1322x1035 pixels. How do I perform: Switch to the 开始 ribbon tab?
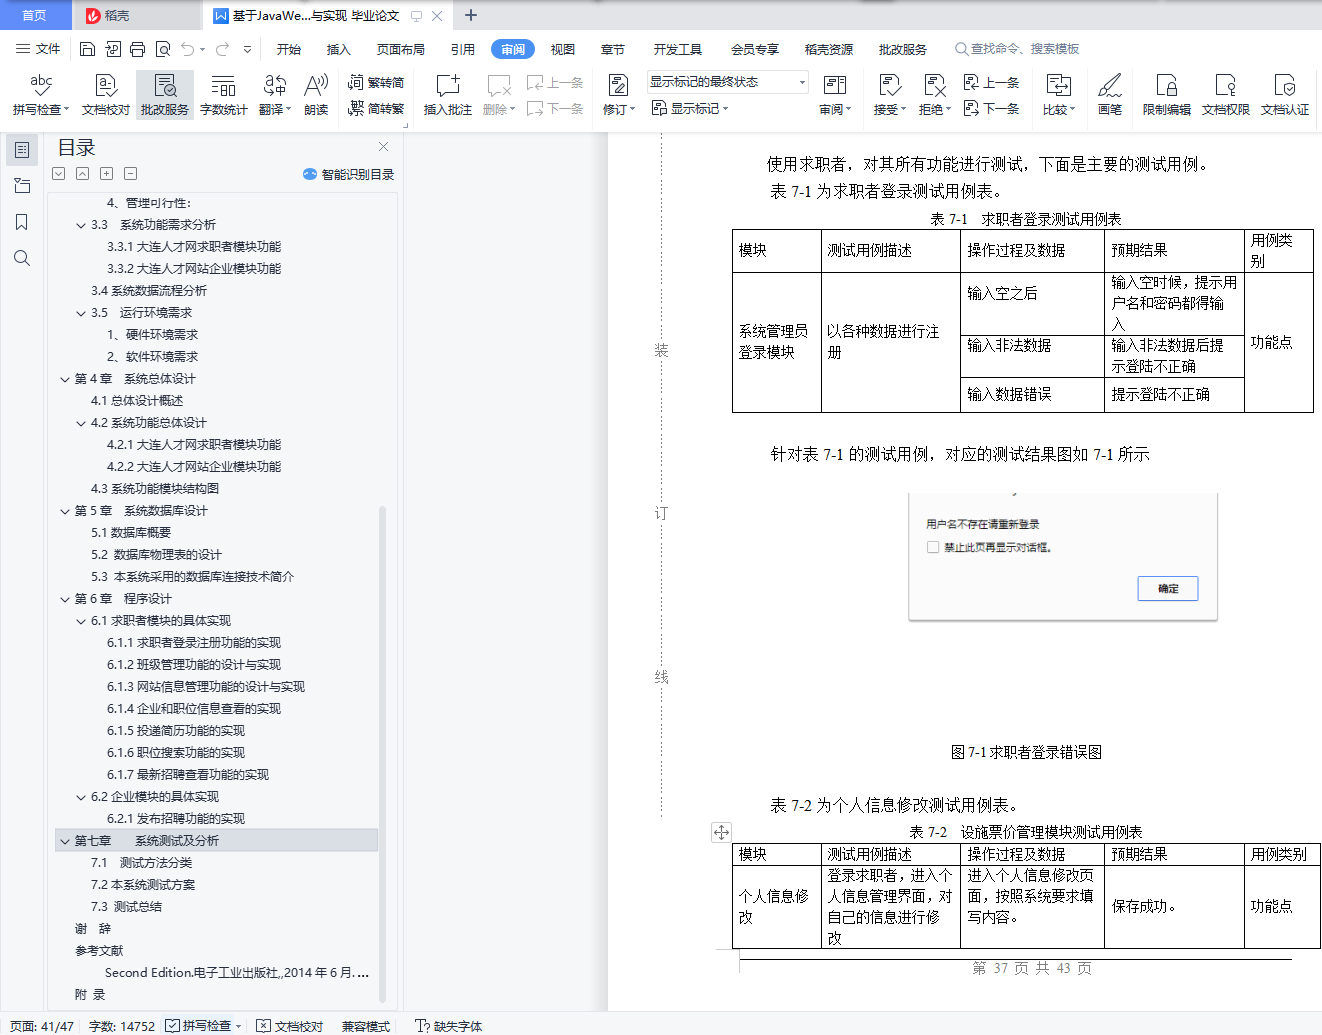click(x=289, y=49)
